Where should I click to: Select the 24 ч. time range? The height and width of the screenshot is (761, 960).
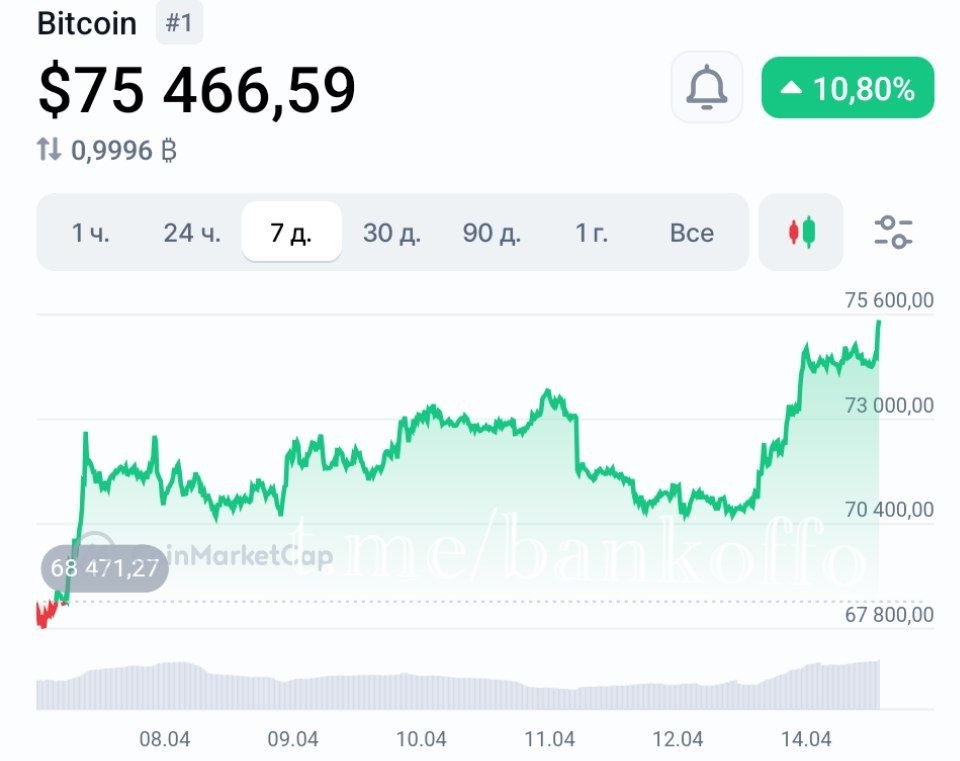pos(192,233)
